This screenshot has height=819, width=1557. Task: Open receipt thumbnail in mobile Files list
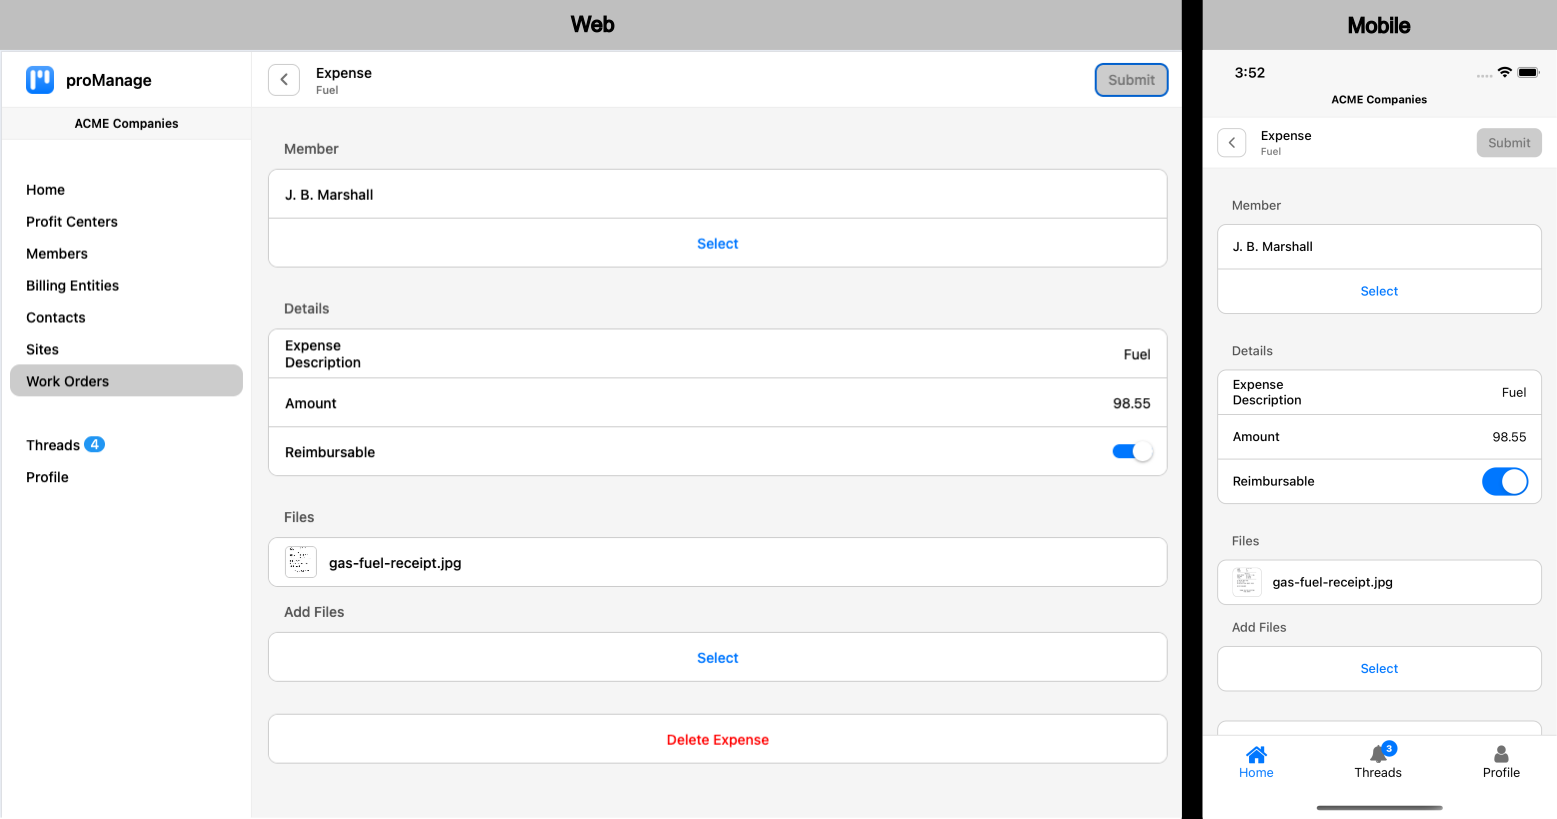click(x=1246, y=582)
